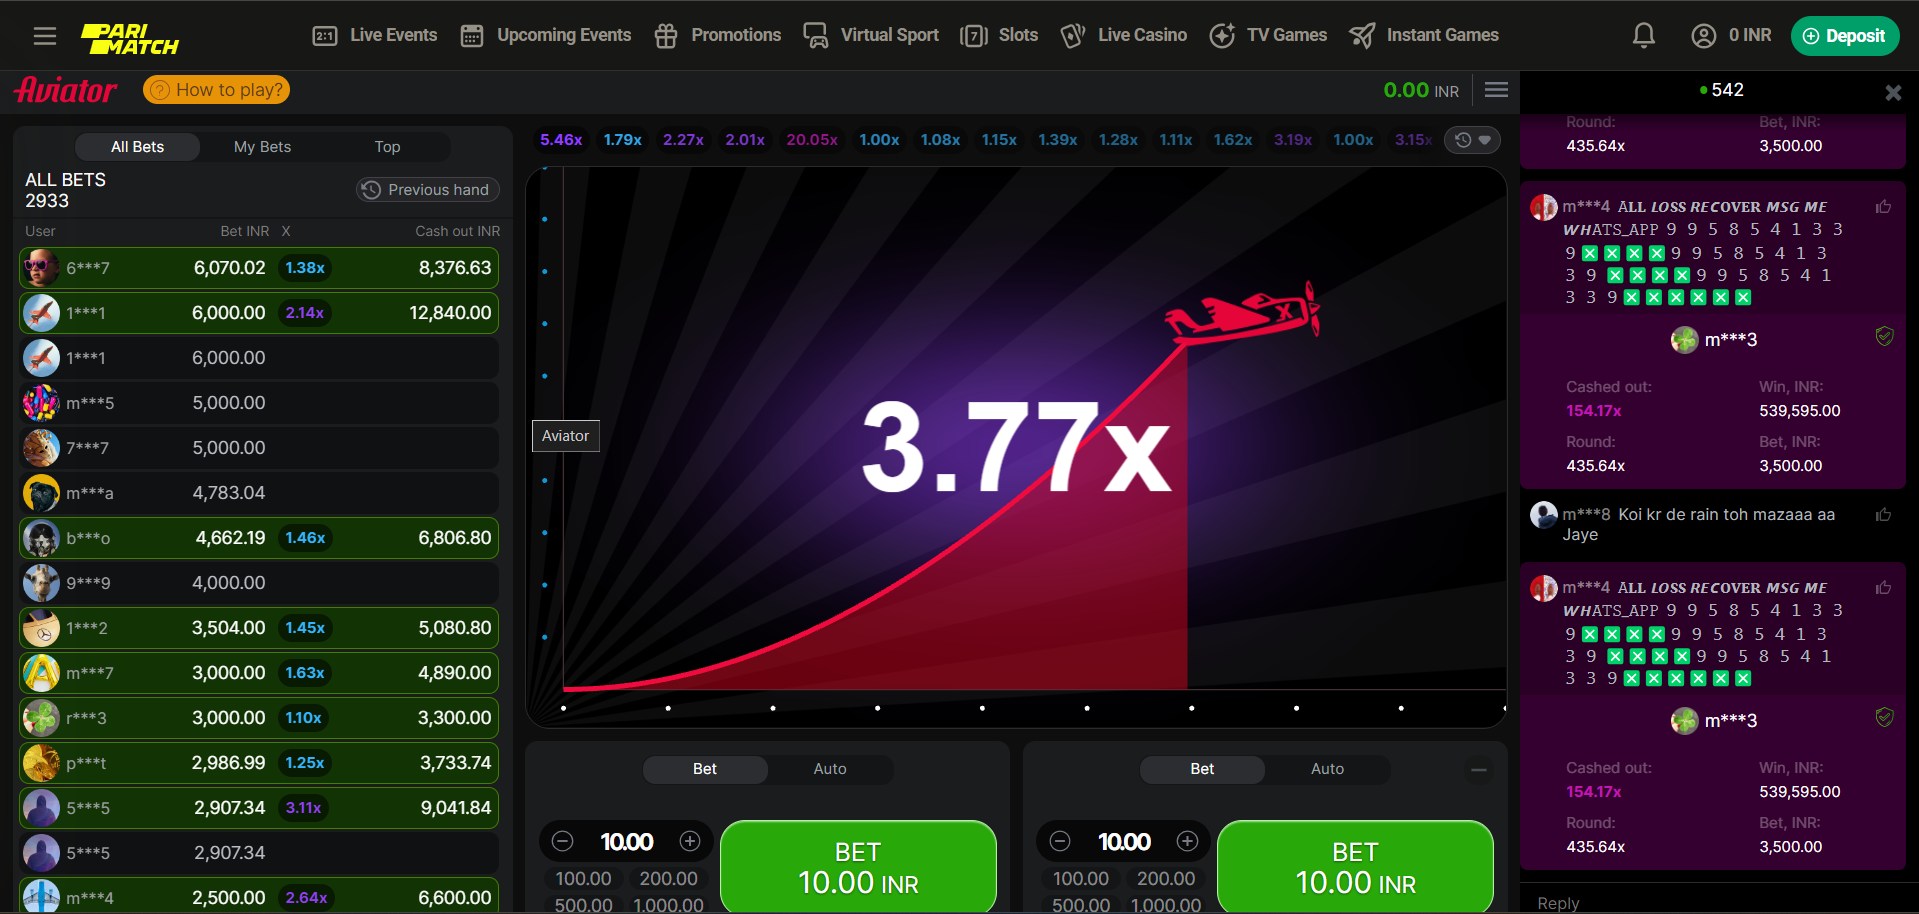Select the 200.00 quick amount in first panel
Viewport: 1919px width, 914px height.
[668, 879]
